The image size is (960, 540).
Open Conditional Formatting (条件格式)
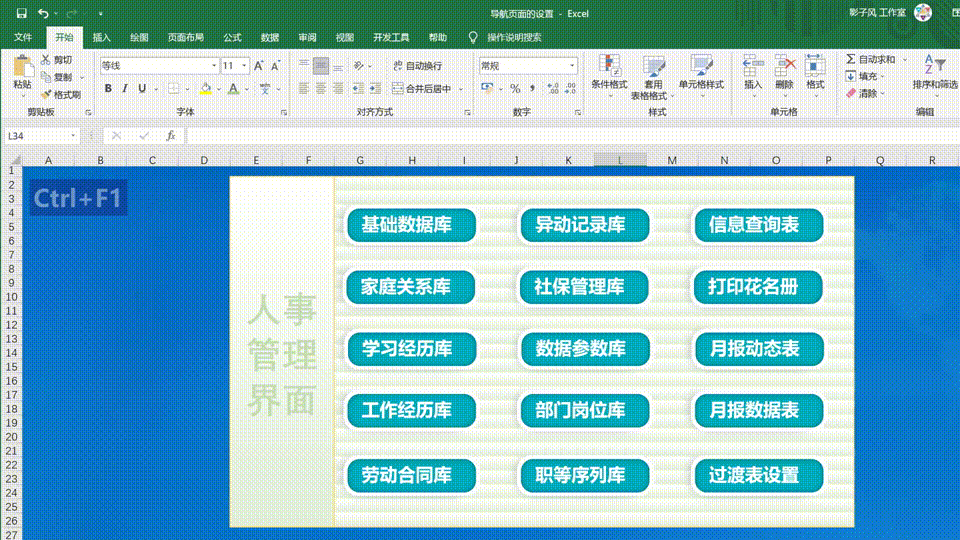(x=609, y=73)
